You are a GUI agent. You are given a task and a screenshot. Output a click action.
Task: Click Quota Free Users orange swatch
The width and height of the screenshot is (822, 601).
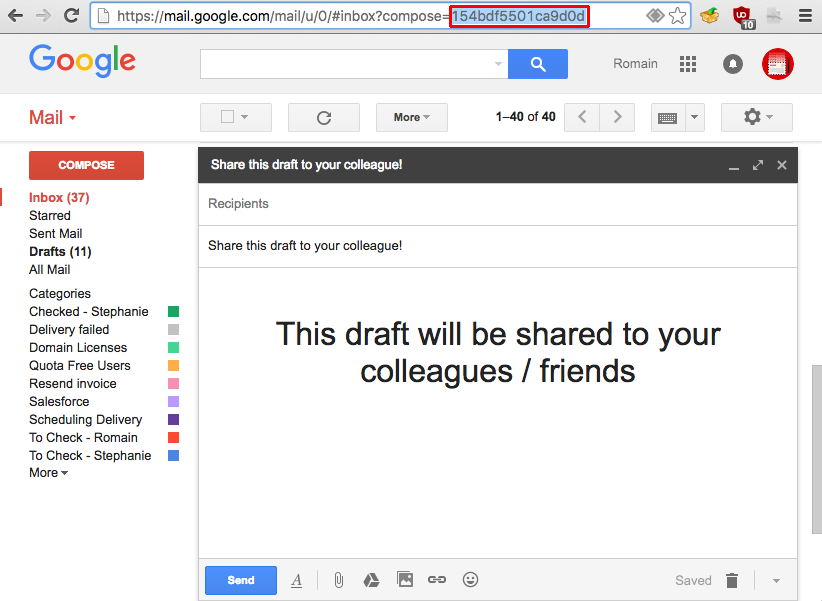[x=173, y=366]
